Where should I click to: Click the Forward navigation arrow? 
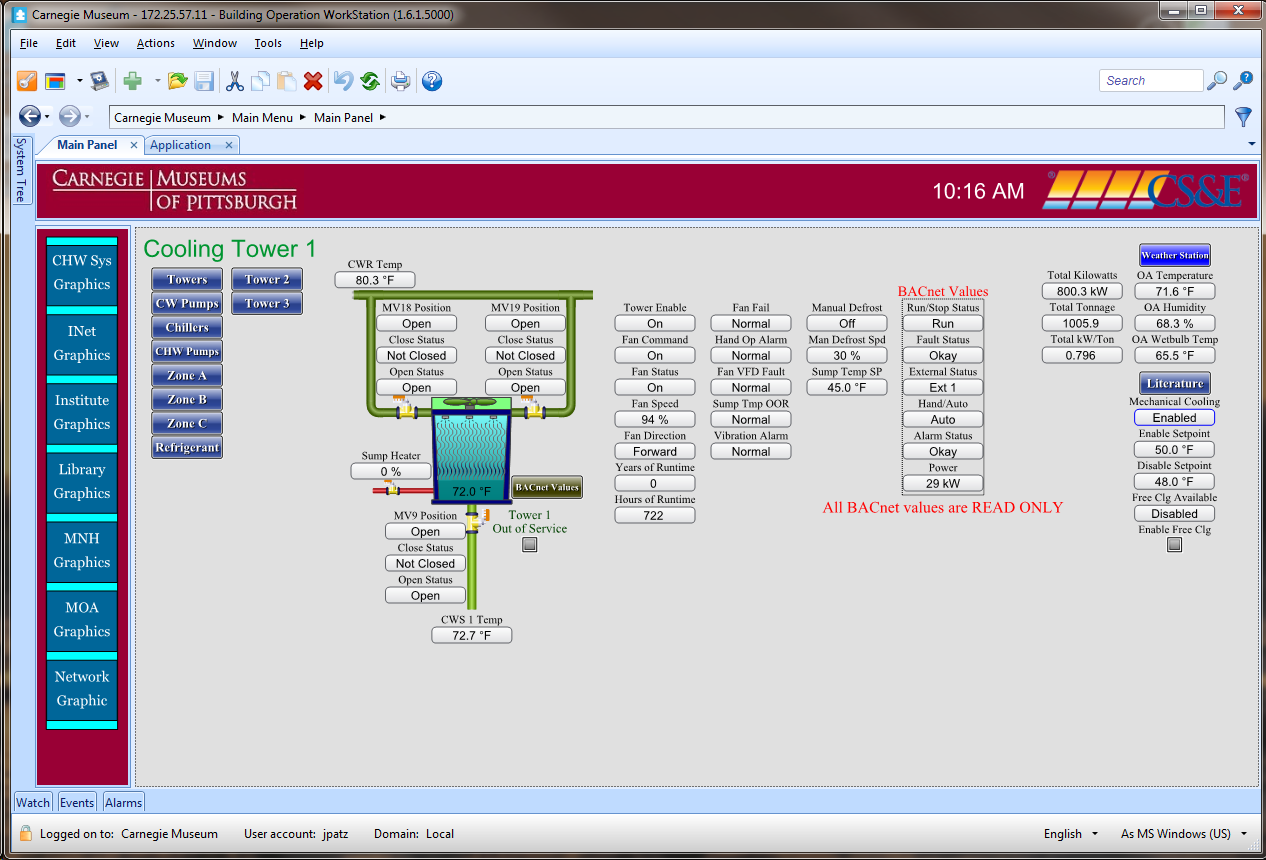[x=69, y=117]
